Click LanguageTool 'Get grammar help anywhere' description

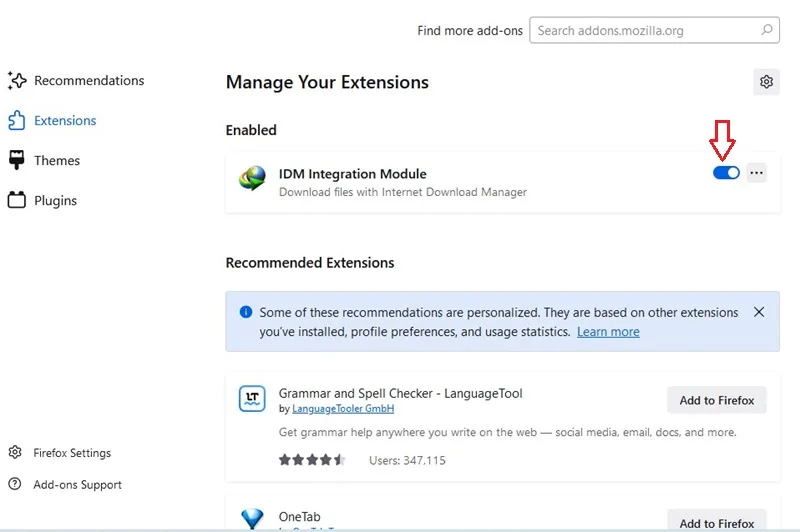click(x=508, y=432)
